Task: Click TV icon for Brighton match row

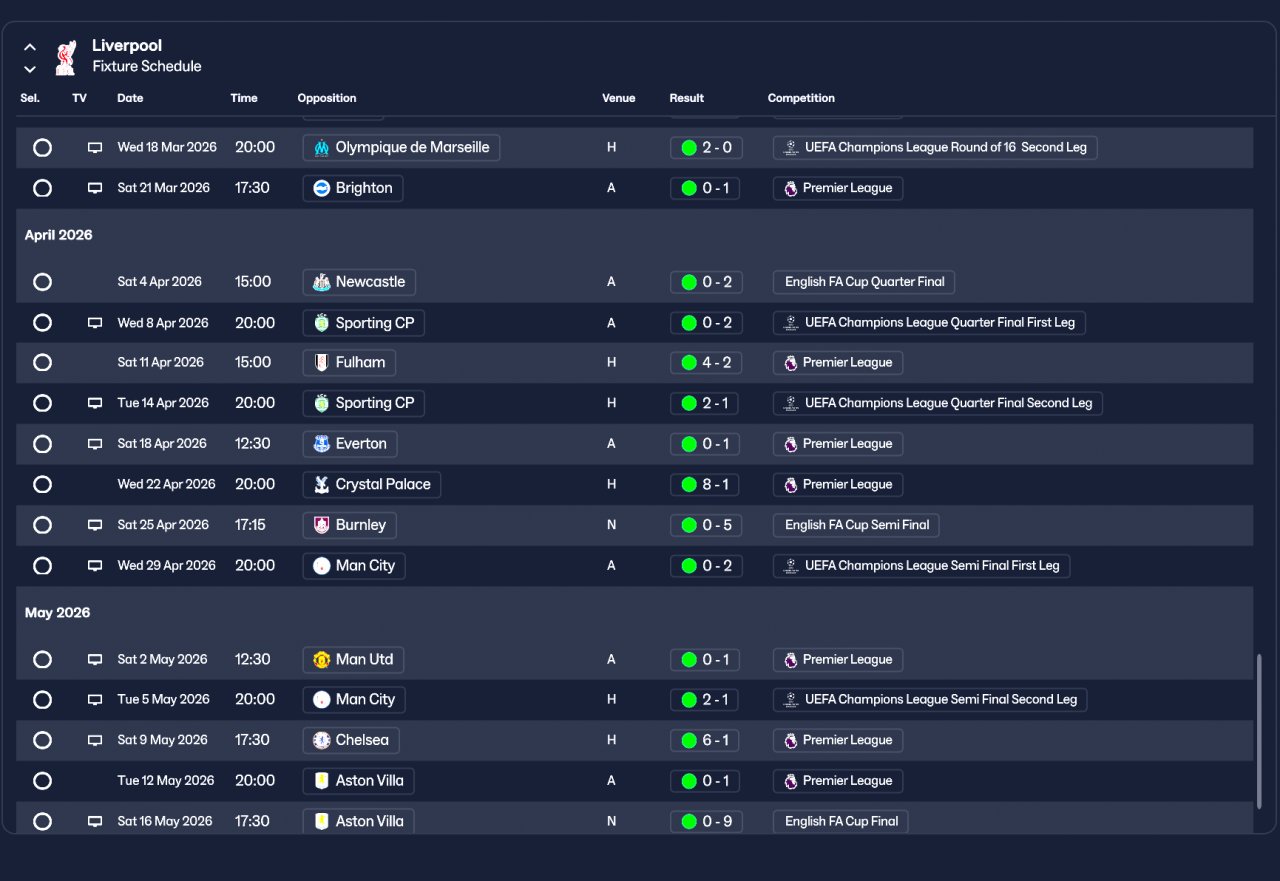Action: pos(95,188)
